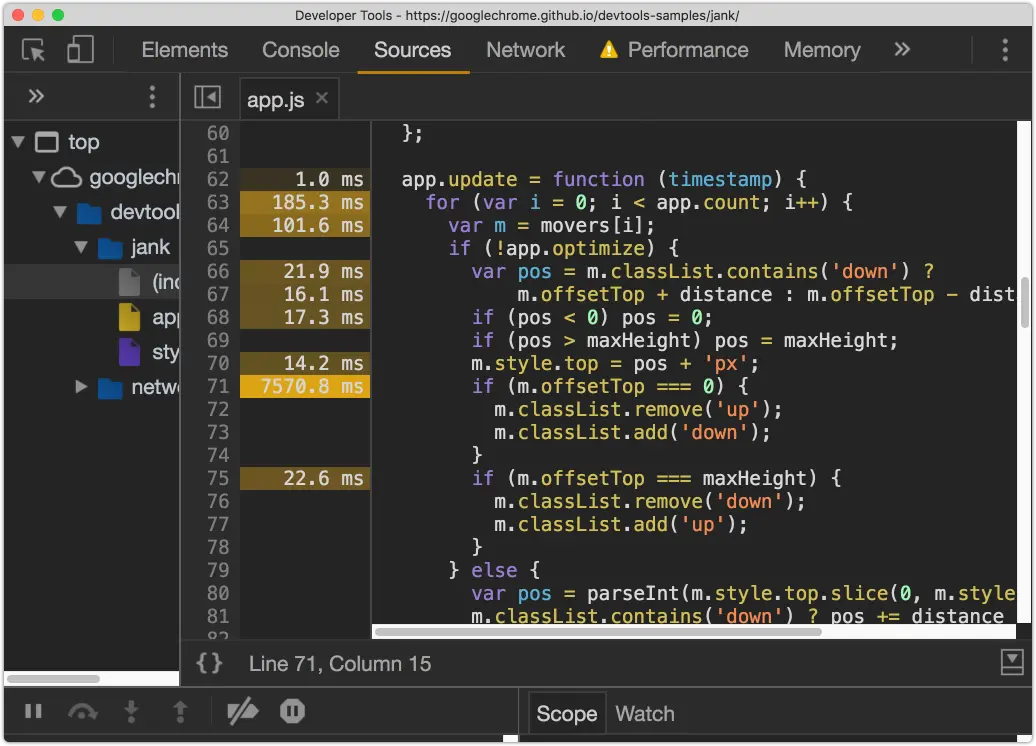This screenshot has width=1036, height=746.
Task: Pretty print source with braces icon
Action: click(209, 663)
